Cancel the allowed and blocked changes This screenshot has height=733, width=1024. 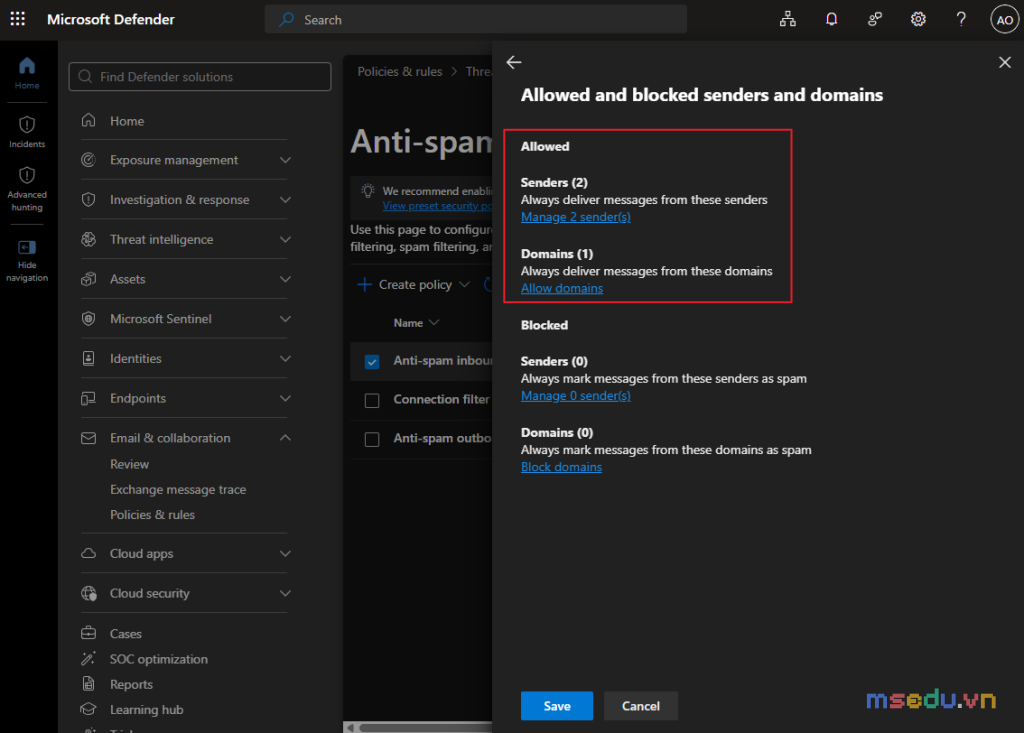tap(641, 706)
